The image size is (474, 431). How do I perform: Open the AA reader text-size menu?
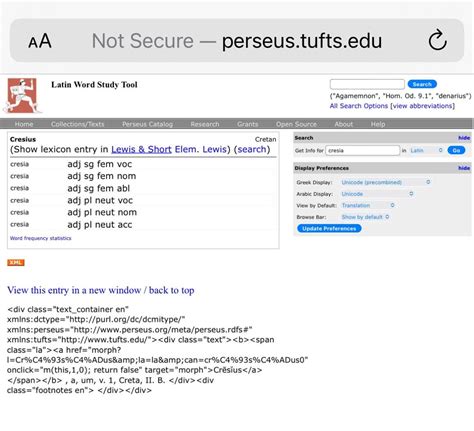pos(40,41)
